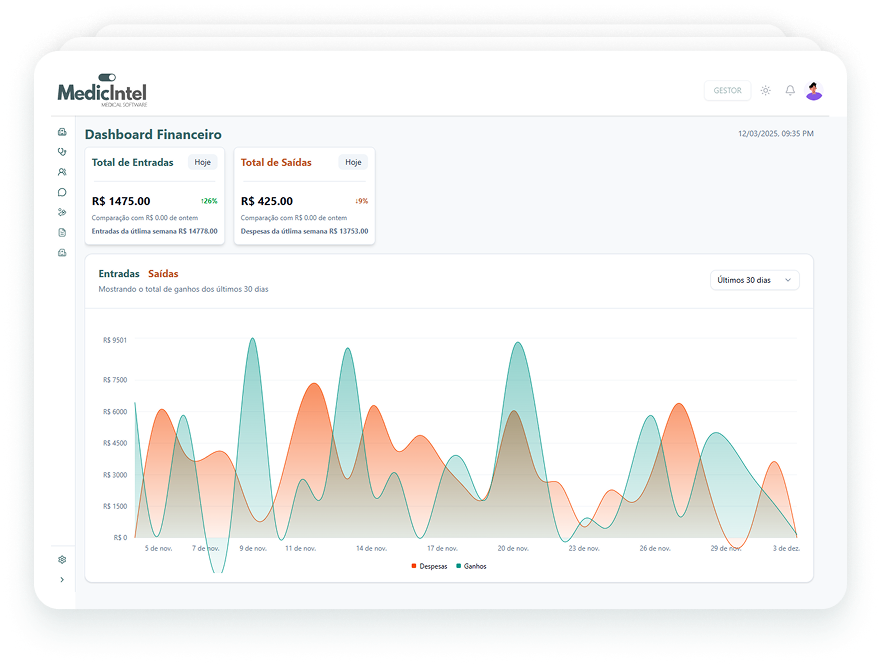Select the Entradas chart tab
Screen dimensions: 881x665
pyautogui.click(x=119, y=273)
